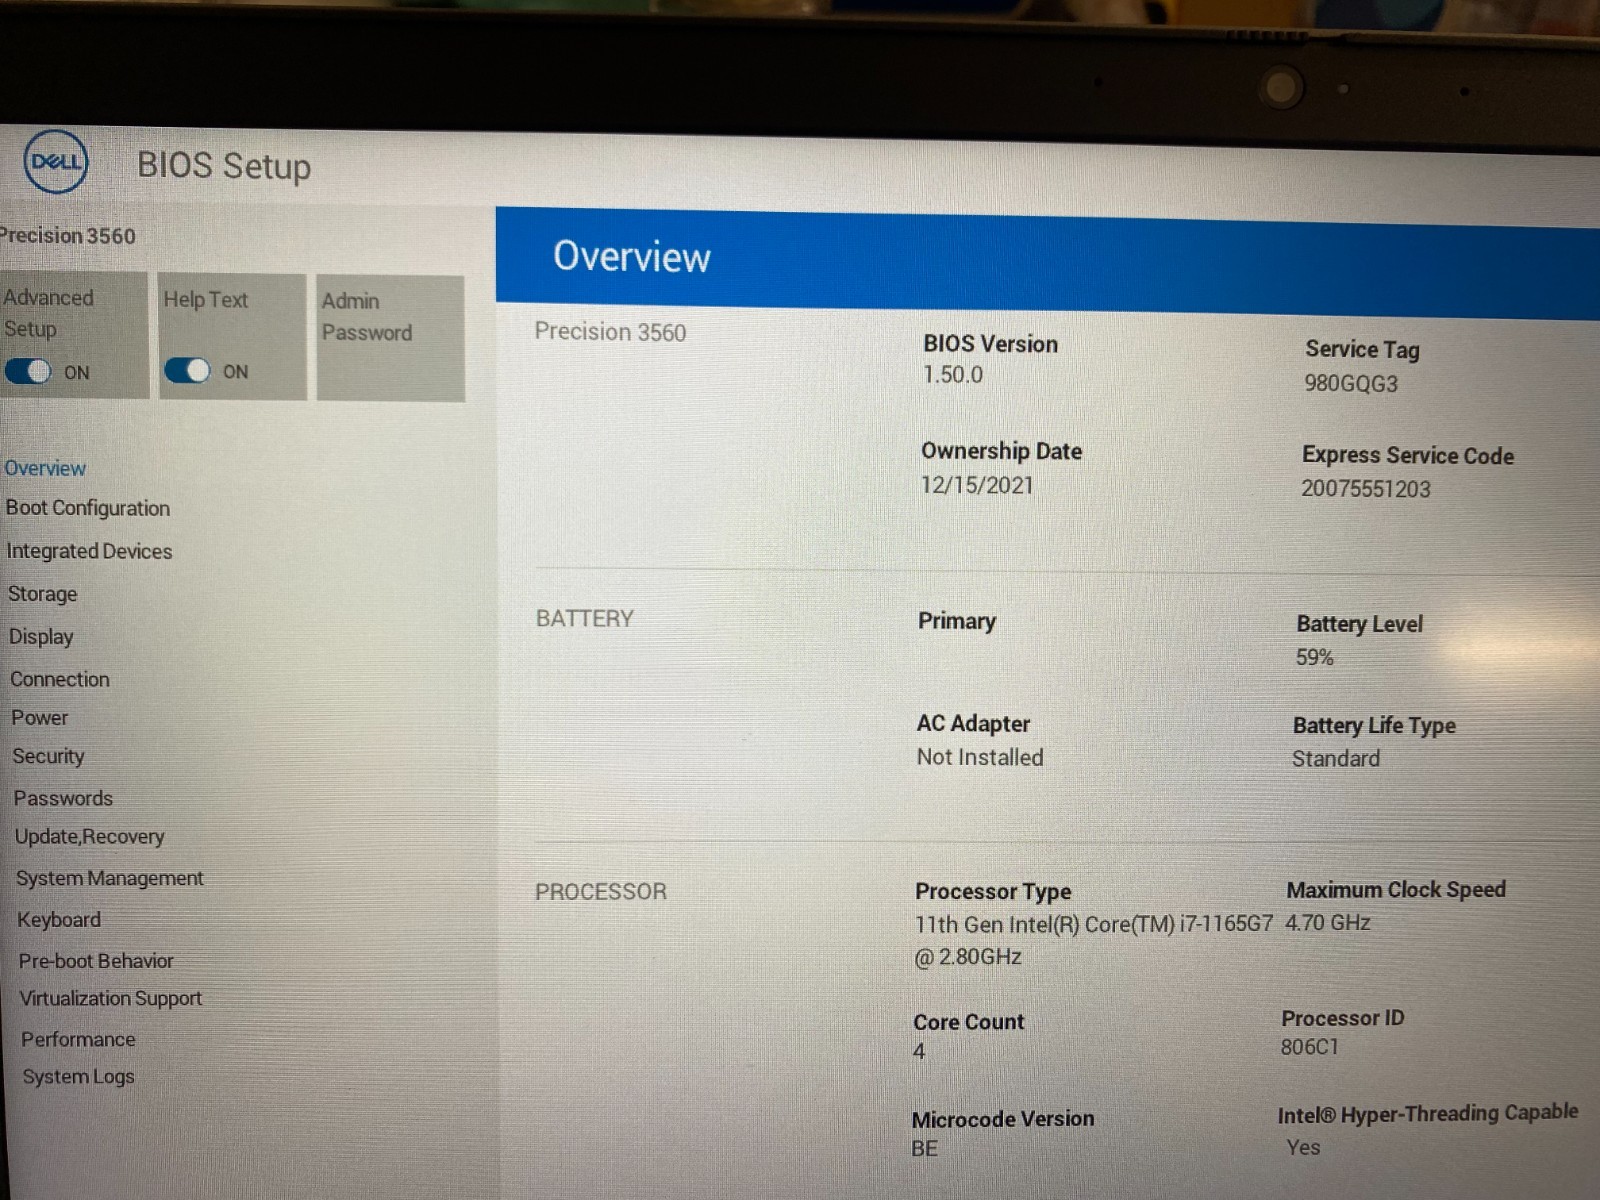Click core count value 4
The image size is (1600, 1200).
(918, 1052)
